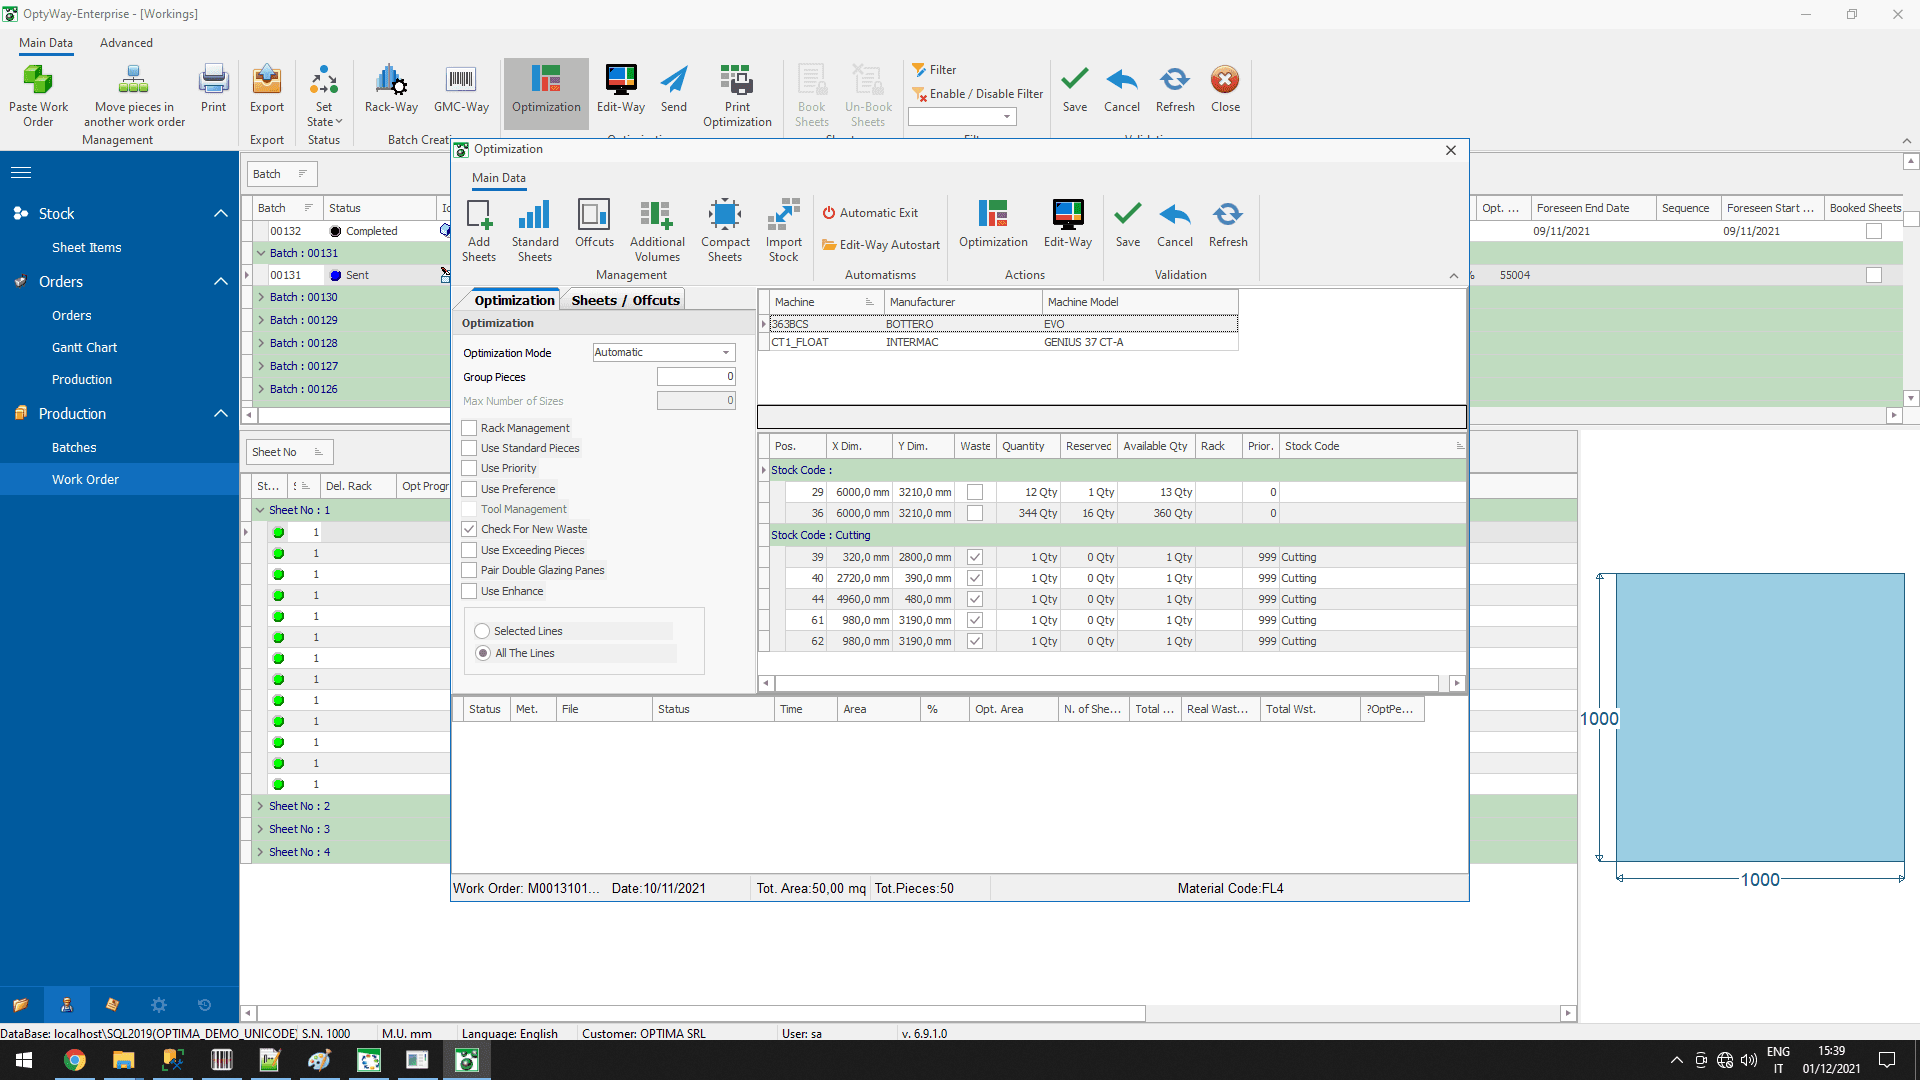This screenshot has width=1920, height=1080.
Task: Click Paste Work Order icon
Action: coord(39,96)
